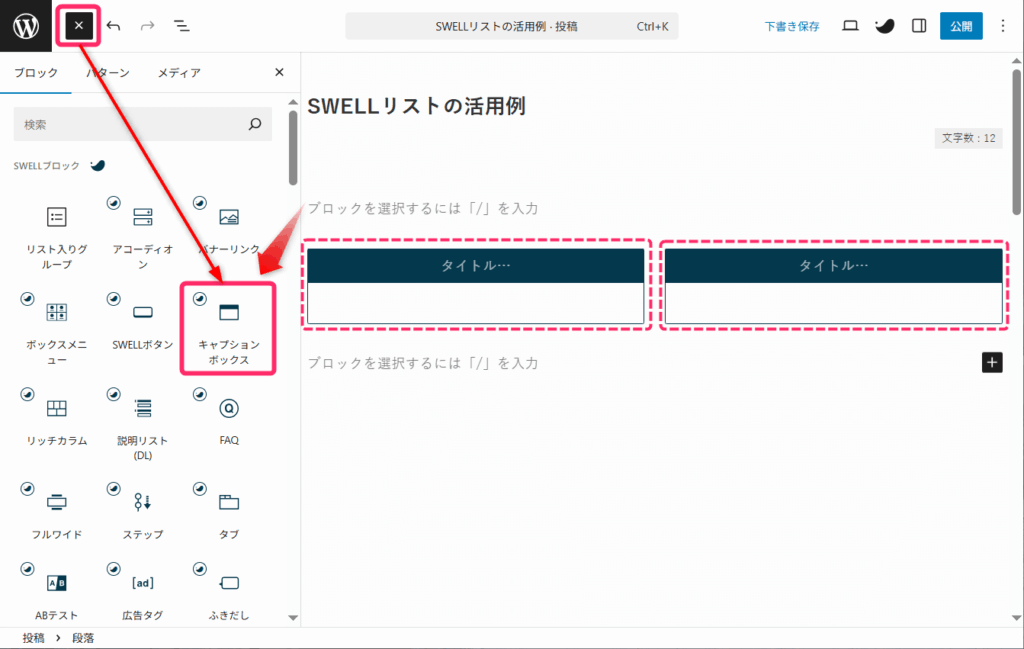Click the inserter panel scrollbar thumb
Screen dimensions: 1024x649
point(293,148)
